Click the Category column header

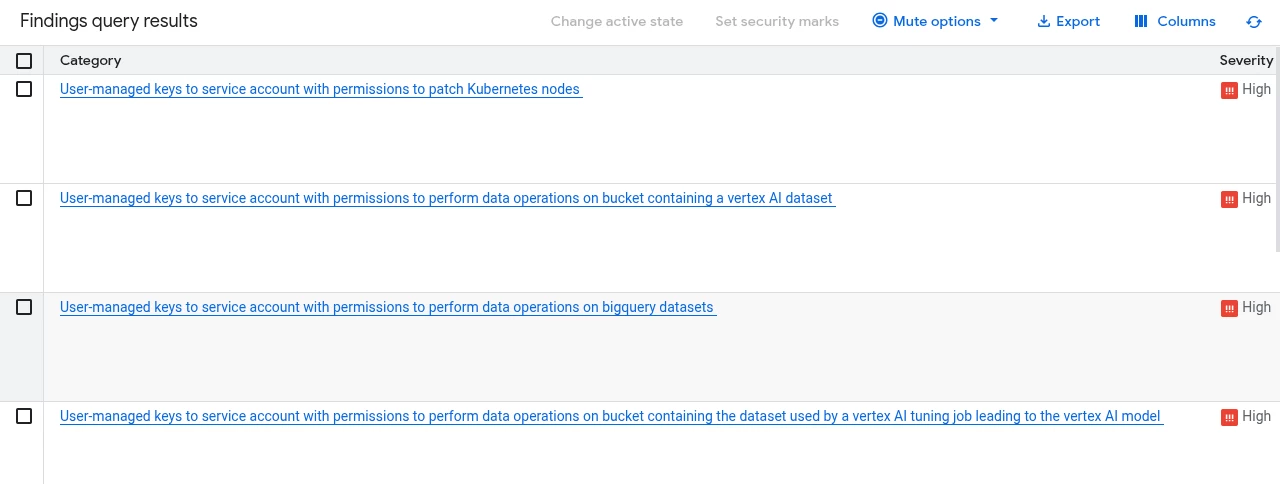click(x=91, y=61)
